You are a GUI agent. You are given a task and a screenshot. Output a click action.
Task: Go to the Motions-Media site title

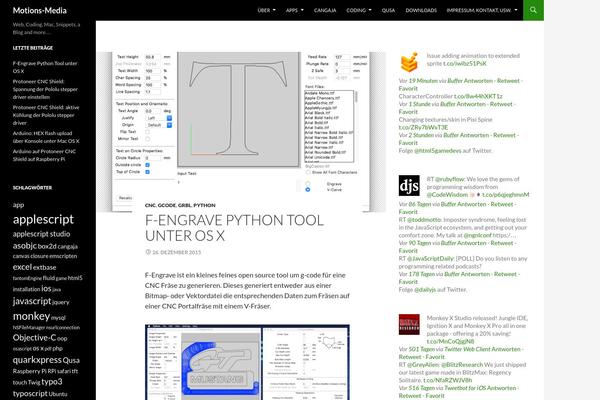[40, 10]
